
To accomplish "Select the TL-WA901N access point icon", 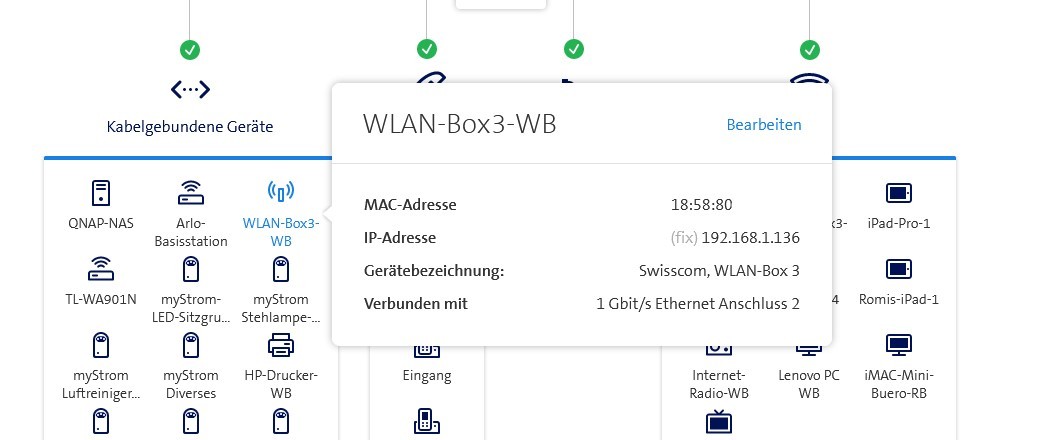I will point(99,269).
